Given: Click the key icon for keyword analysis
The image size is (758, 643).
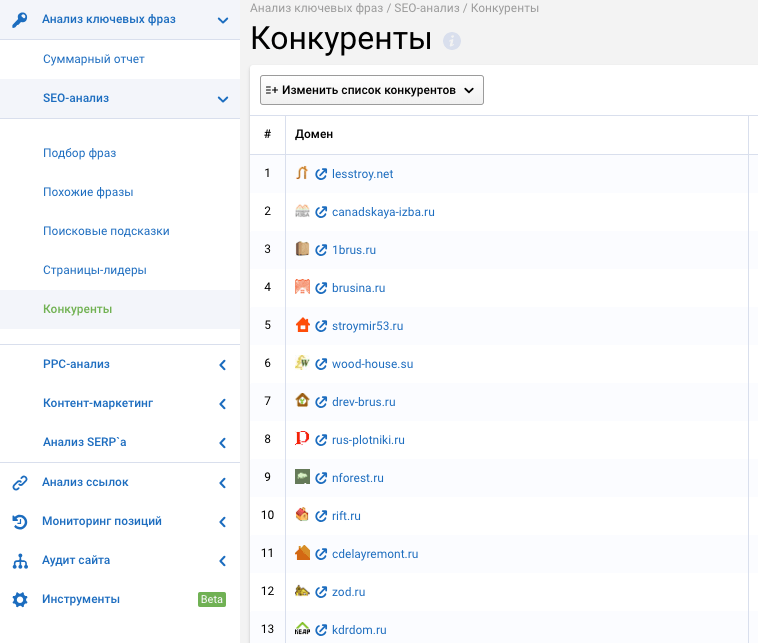Looking at the screenshot, I should 20,20.
